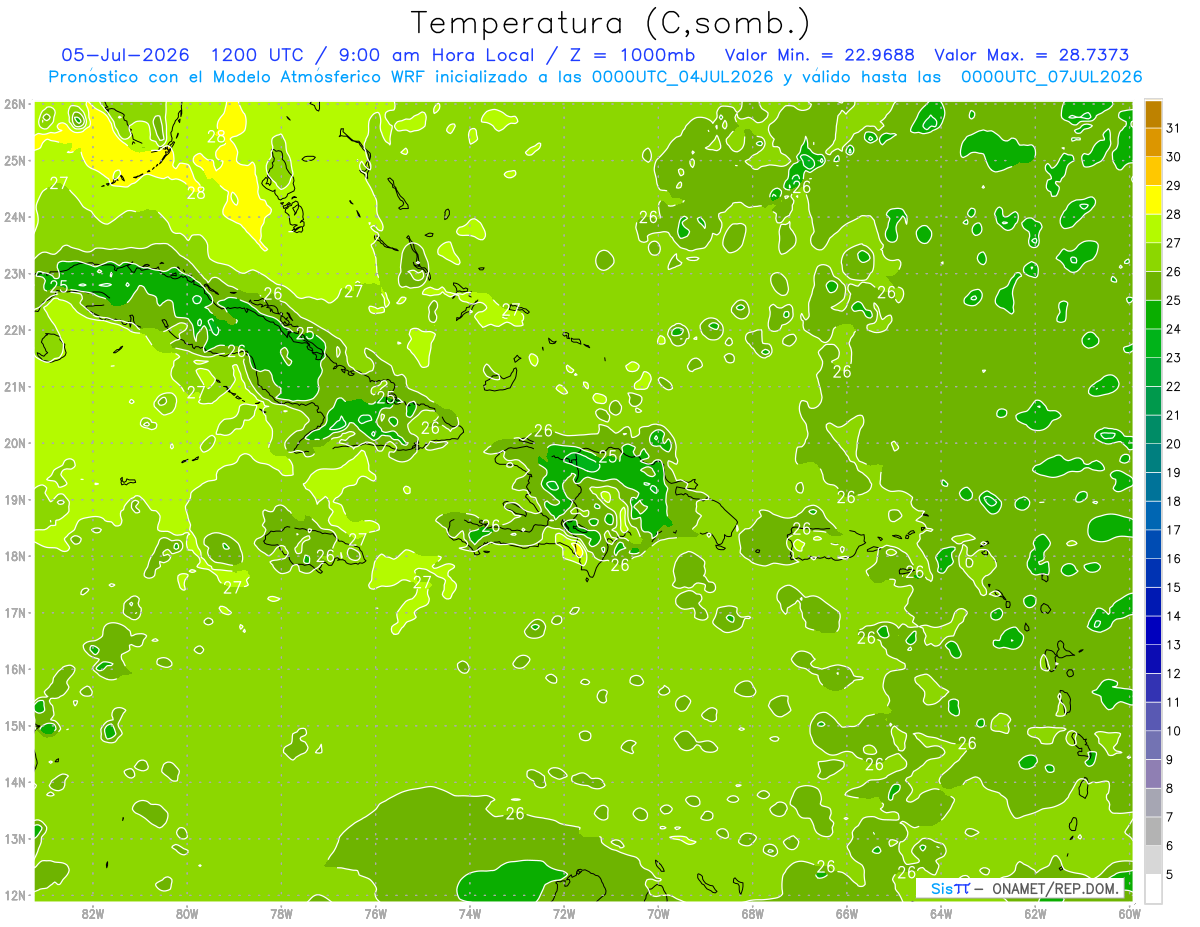Click purple legend band between 8 and 9
This screenshot has width=1200, height=927.
(x=1154, y=774)
